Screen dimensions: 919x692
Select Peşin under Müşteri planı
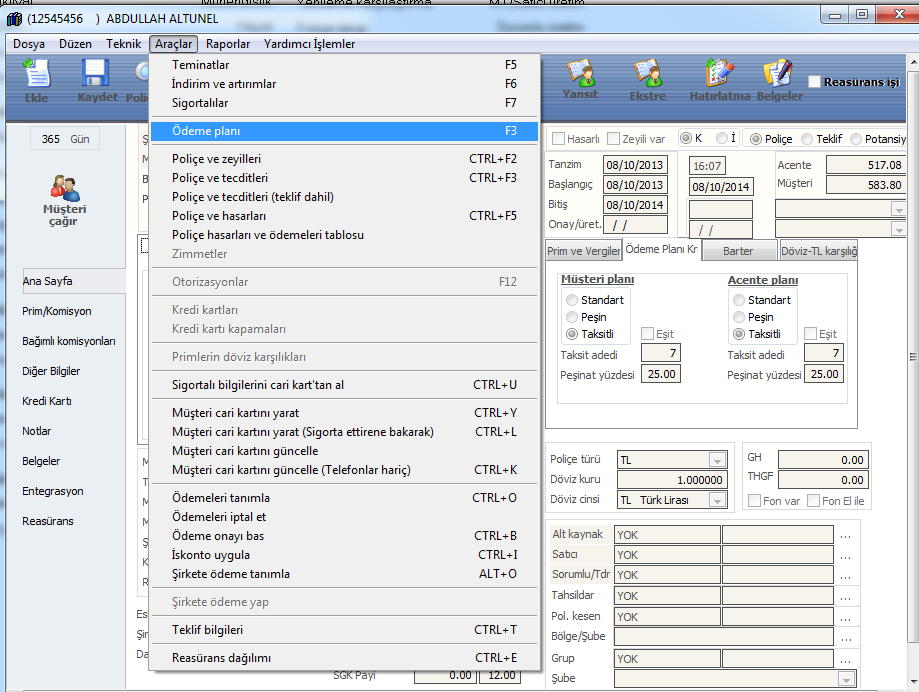(572, 317)
